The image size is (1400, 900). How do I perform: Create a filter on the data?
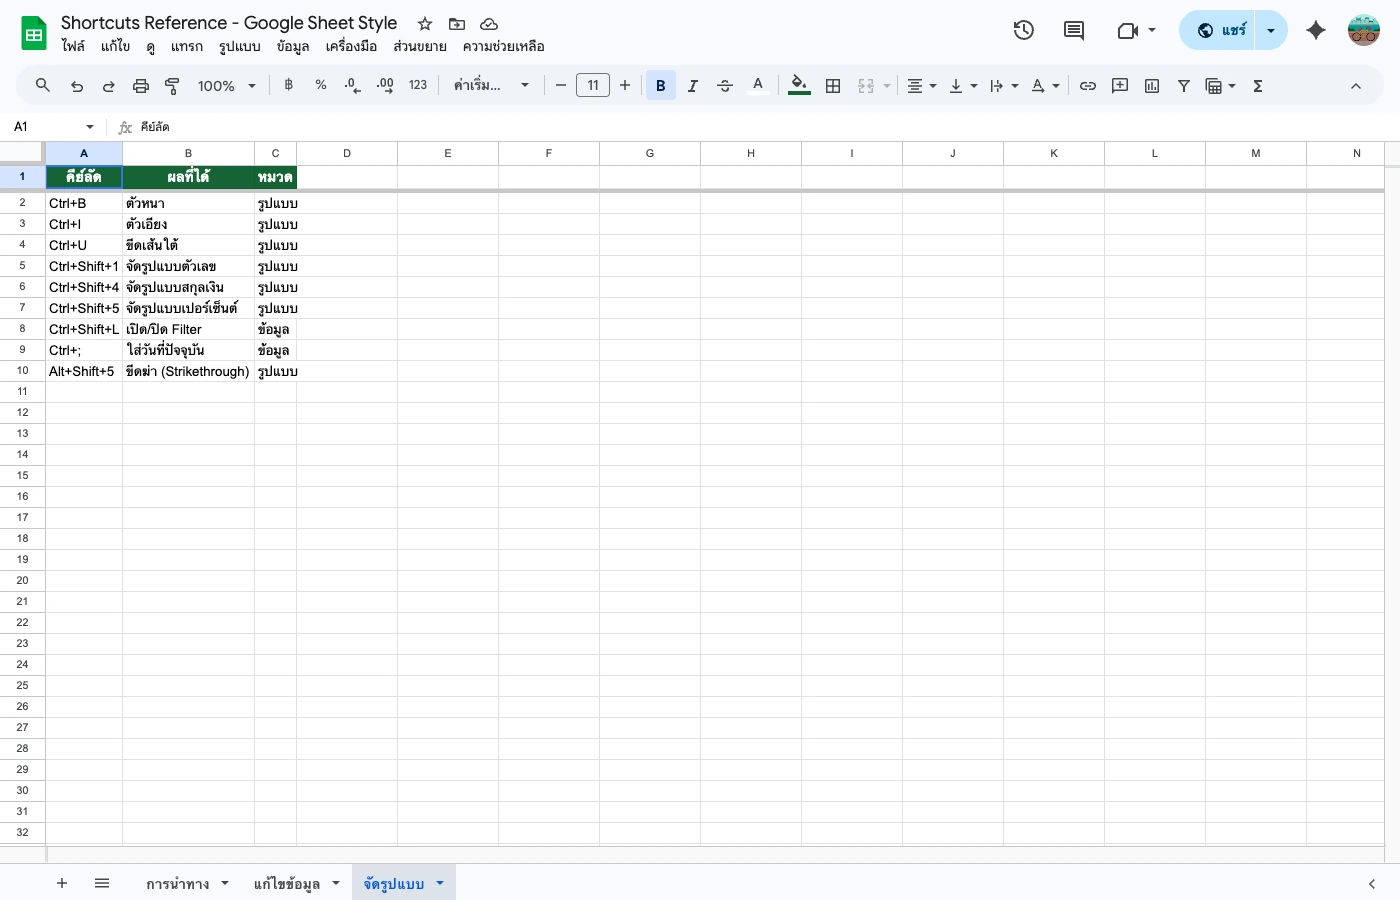(1183, 85)
